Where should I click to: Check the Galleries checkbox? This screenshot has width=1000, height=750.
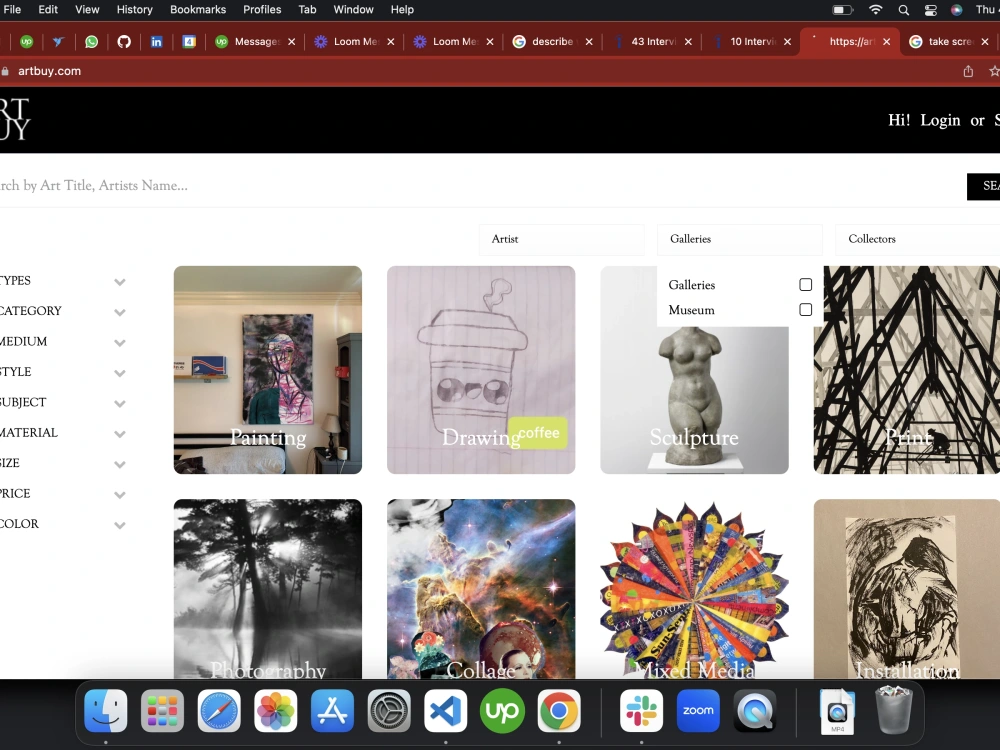tap(805, 284)
